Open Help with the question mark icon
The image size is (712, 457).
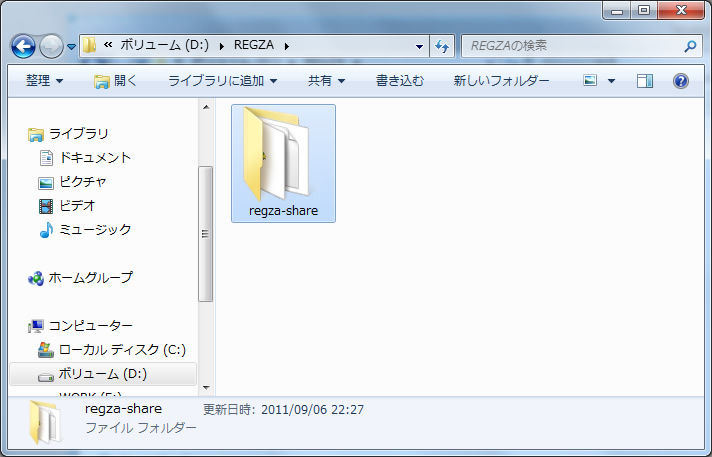click(681, 81)
